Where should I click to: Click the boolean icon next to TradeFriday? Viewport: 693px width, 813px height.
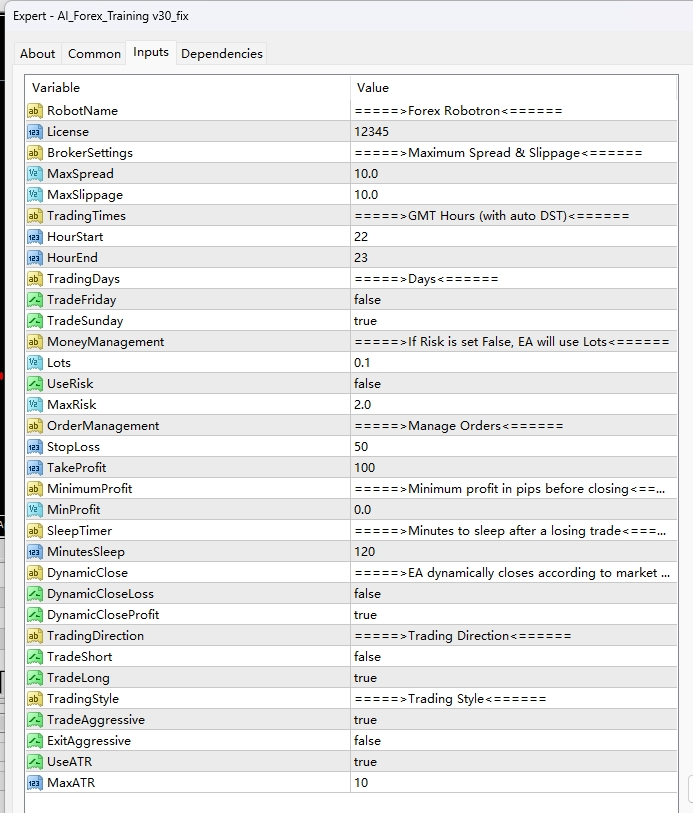click(35, 300)
